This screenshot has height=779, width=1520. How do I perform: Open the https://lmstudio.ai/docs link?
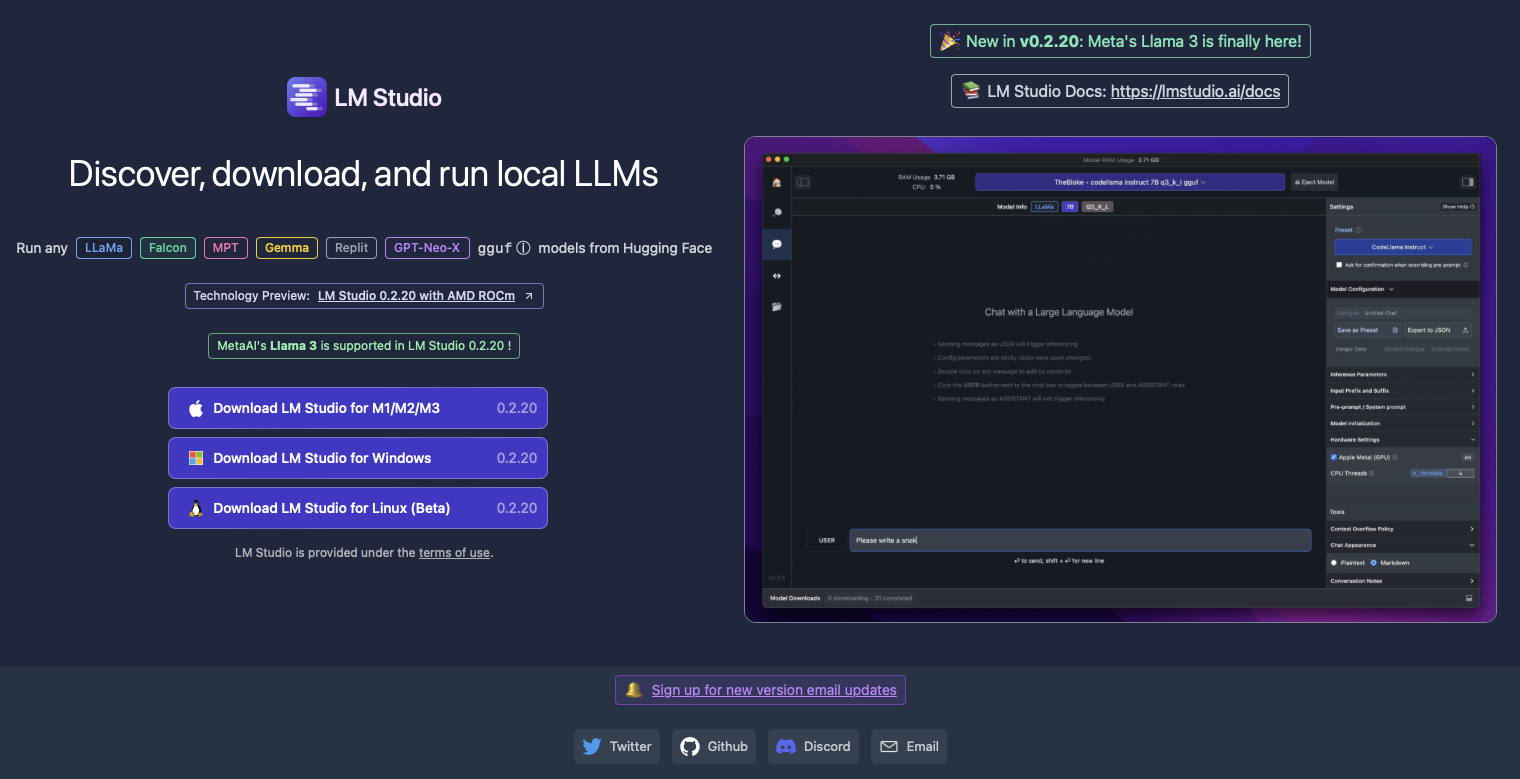point(1195,91)
